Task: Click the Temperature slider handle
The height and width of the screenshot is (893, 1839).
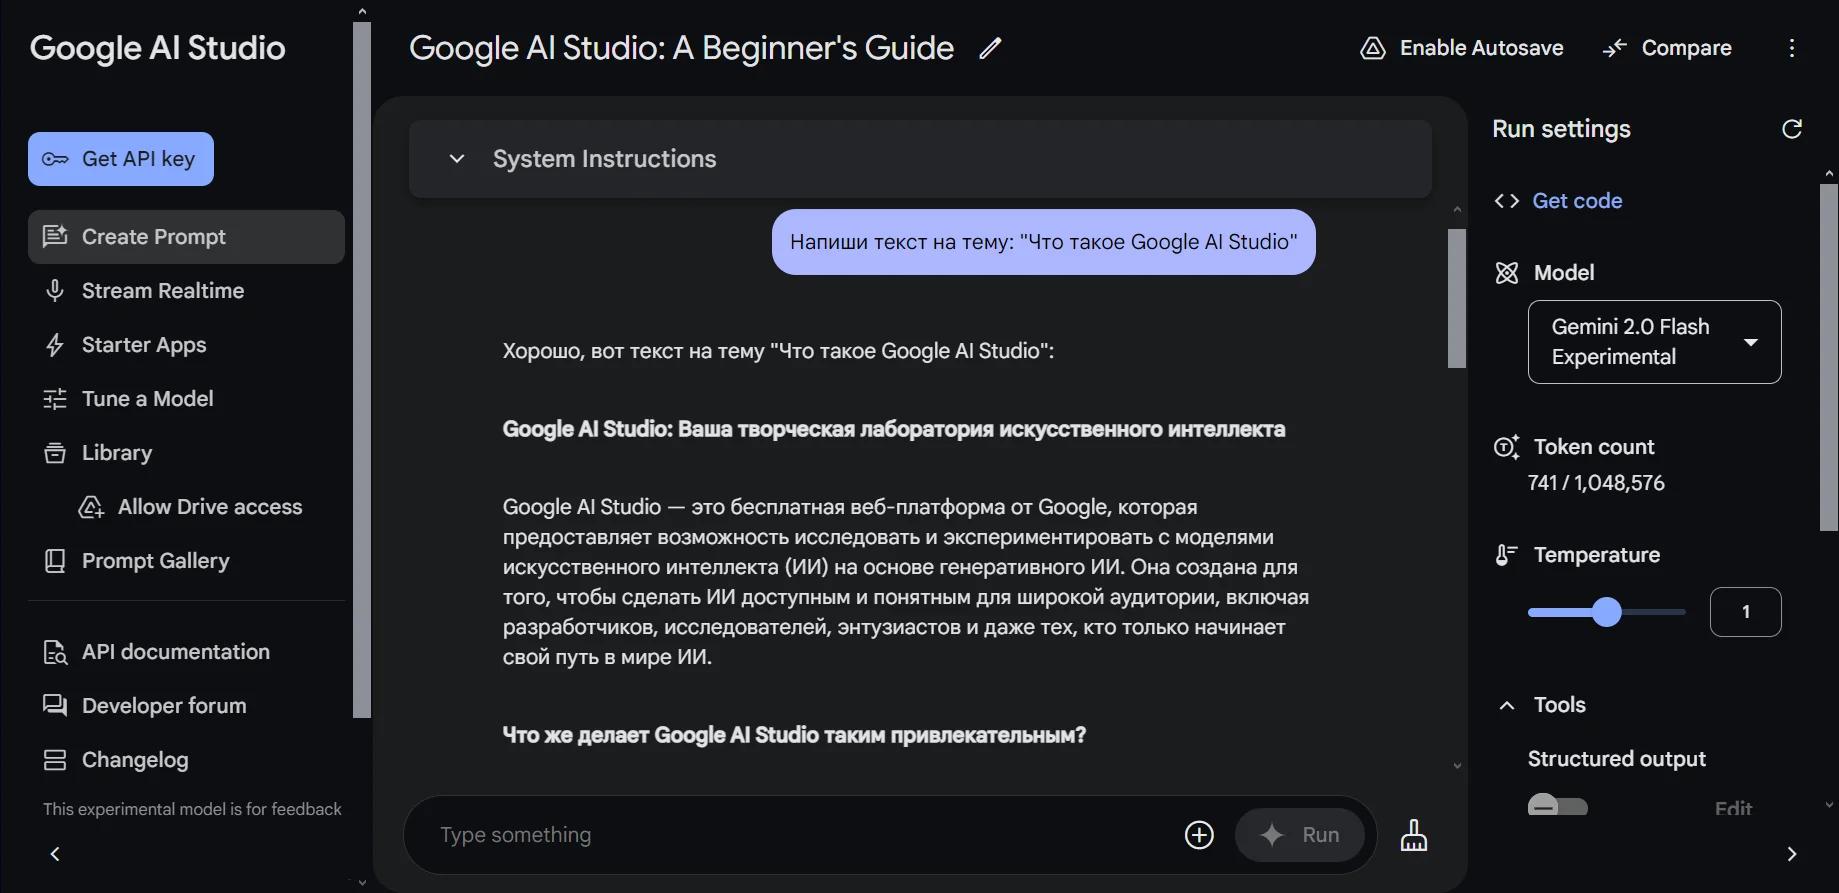Action: pyautogui.click(x=1607, y=612)
